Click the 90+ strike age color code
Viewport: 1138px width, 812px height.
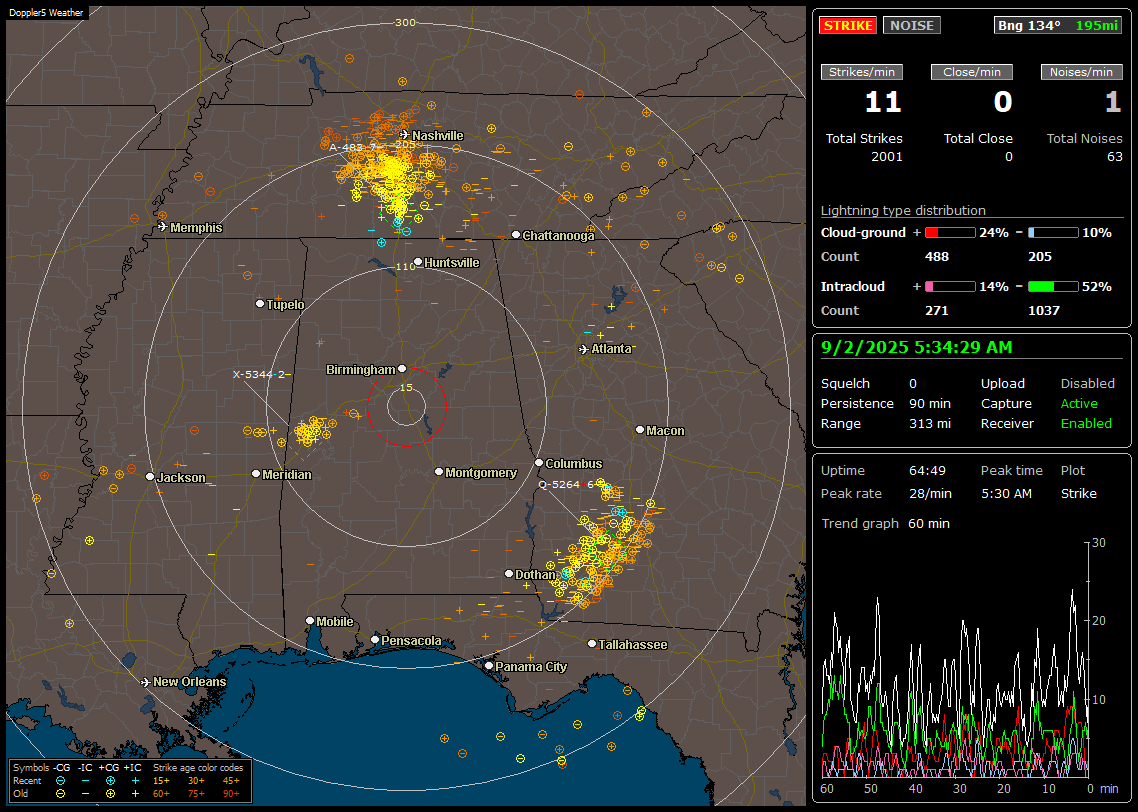point(231,794)
